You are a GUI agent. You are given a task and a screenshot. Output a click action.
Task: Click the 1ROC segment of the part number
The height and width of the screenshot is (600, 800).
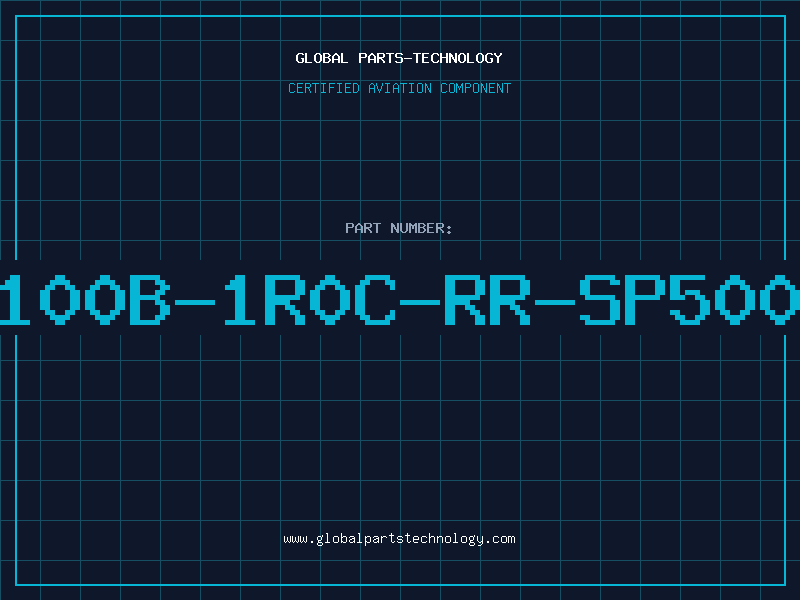point(310,299)
